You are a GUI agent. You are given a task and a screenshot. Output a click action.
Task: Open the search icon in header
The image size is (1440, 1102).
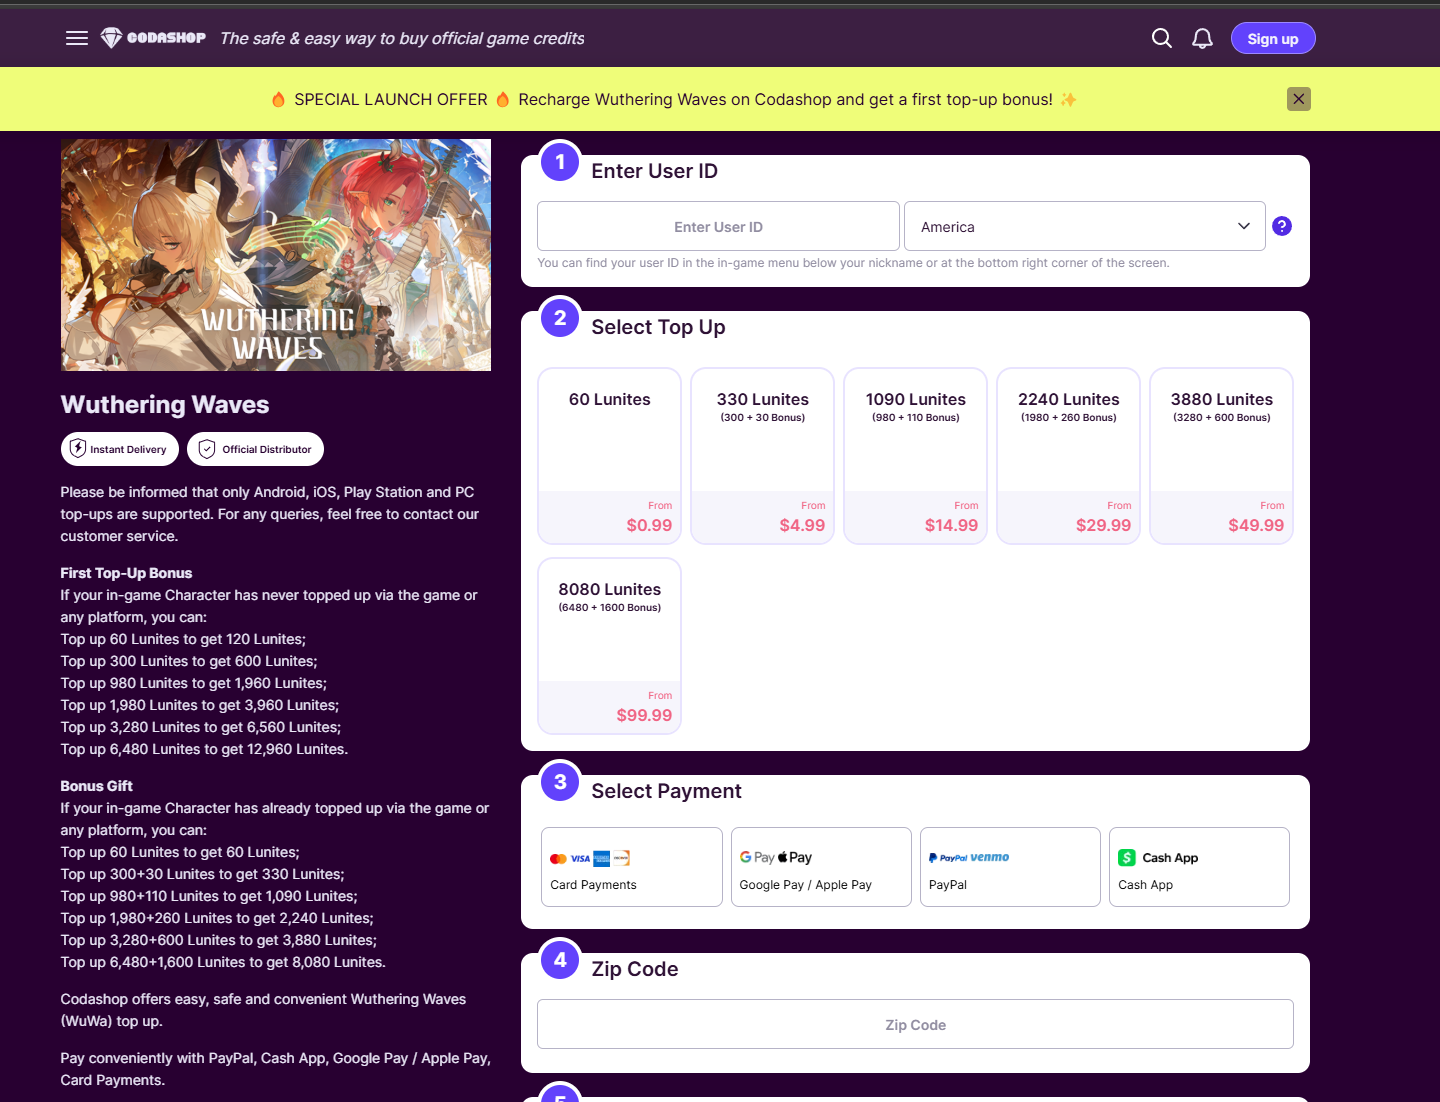click(x=1161, y=38)
